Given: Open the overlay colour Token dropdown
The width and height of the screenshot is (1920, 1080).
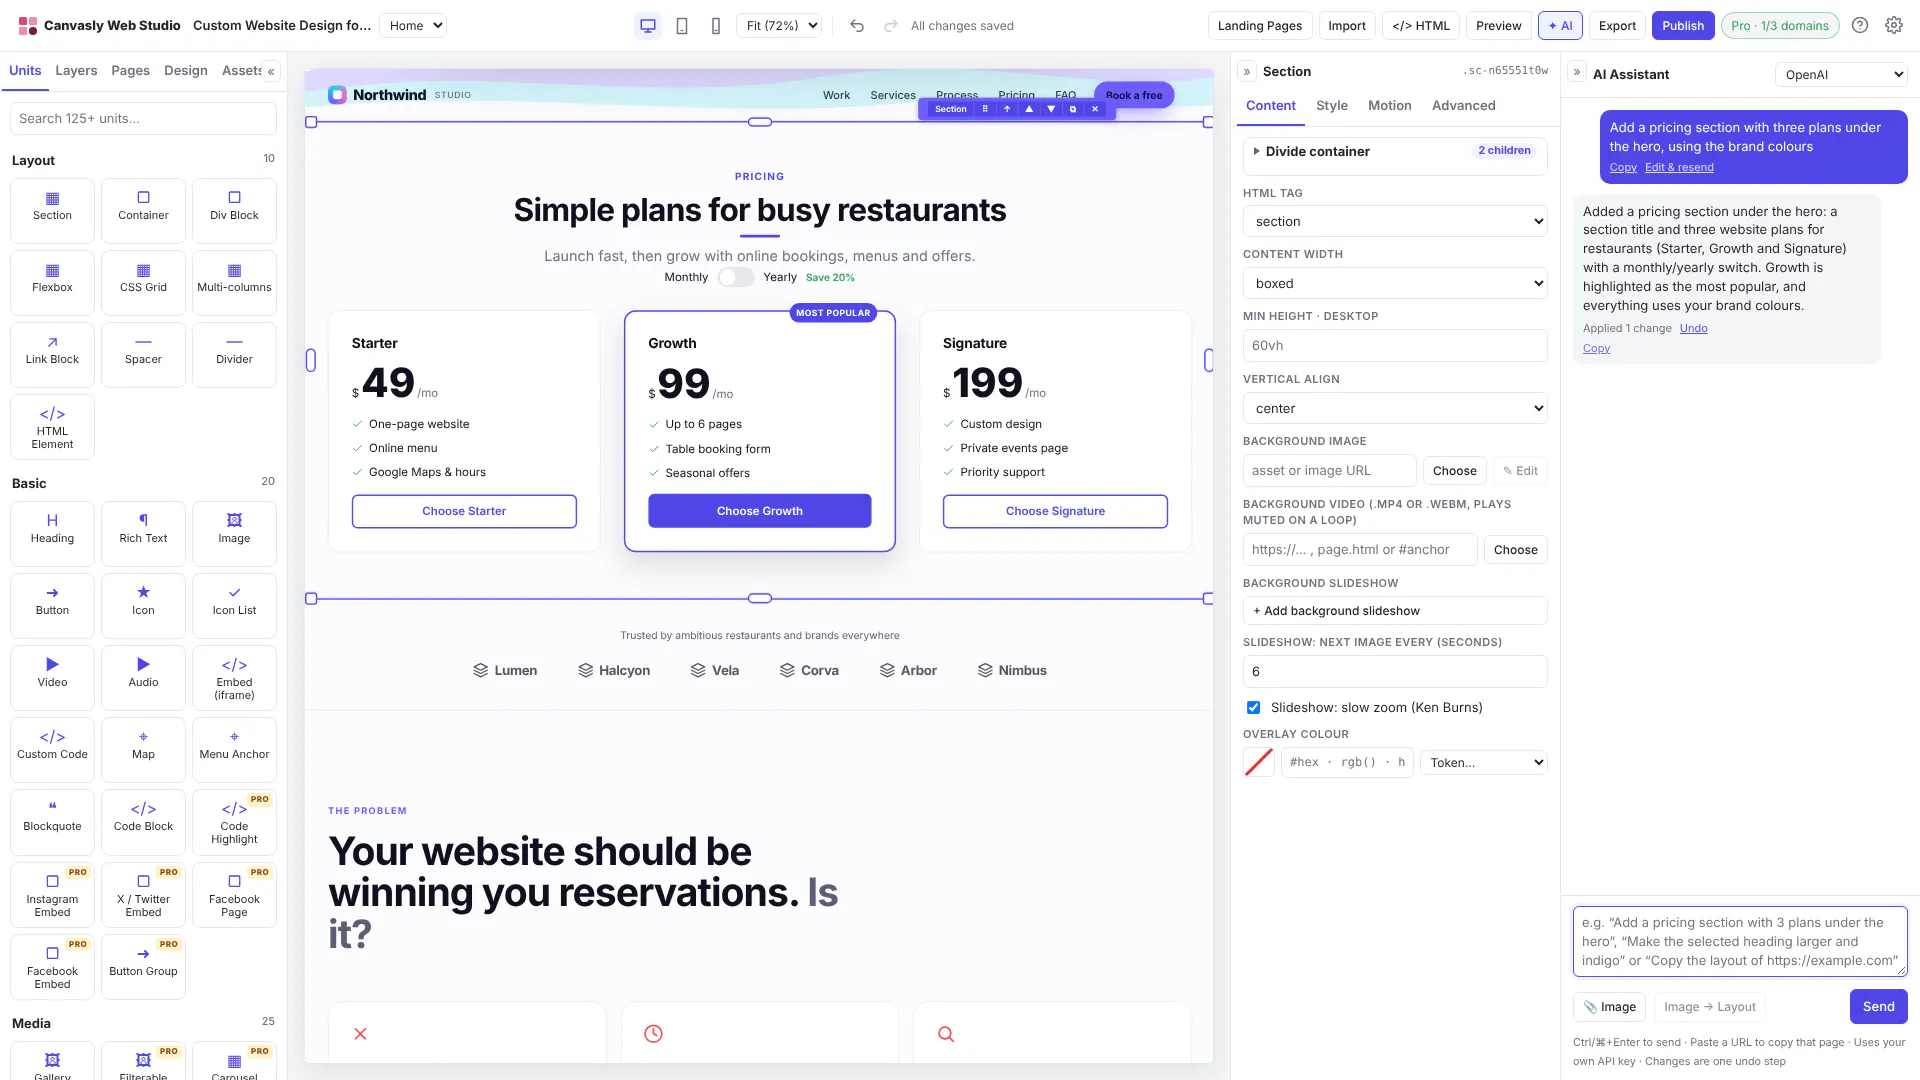Looking at the screenshot, I should click(x=1484, y=763).
